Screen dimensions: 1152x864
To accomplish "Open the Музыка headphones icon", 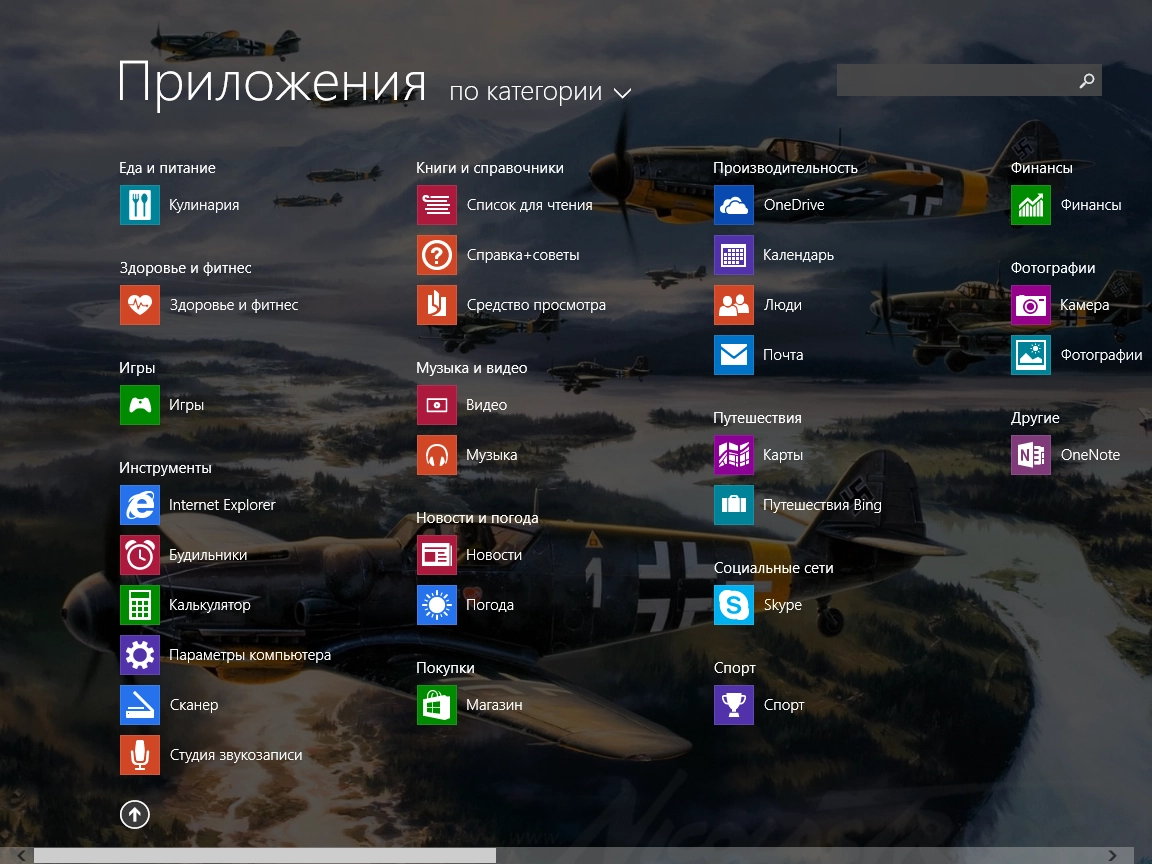I will click(x=437, y=455).
